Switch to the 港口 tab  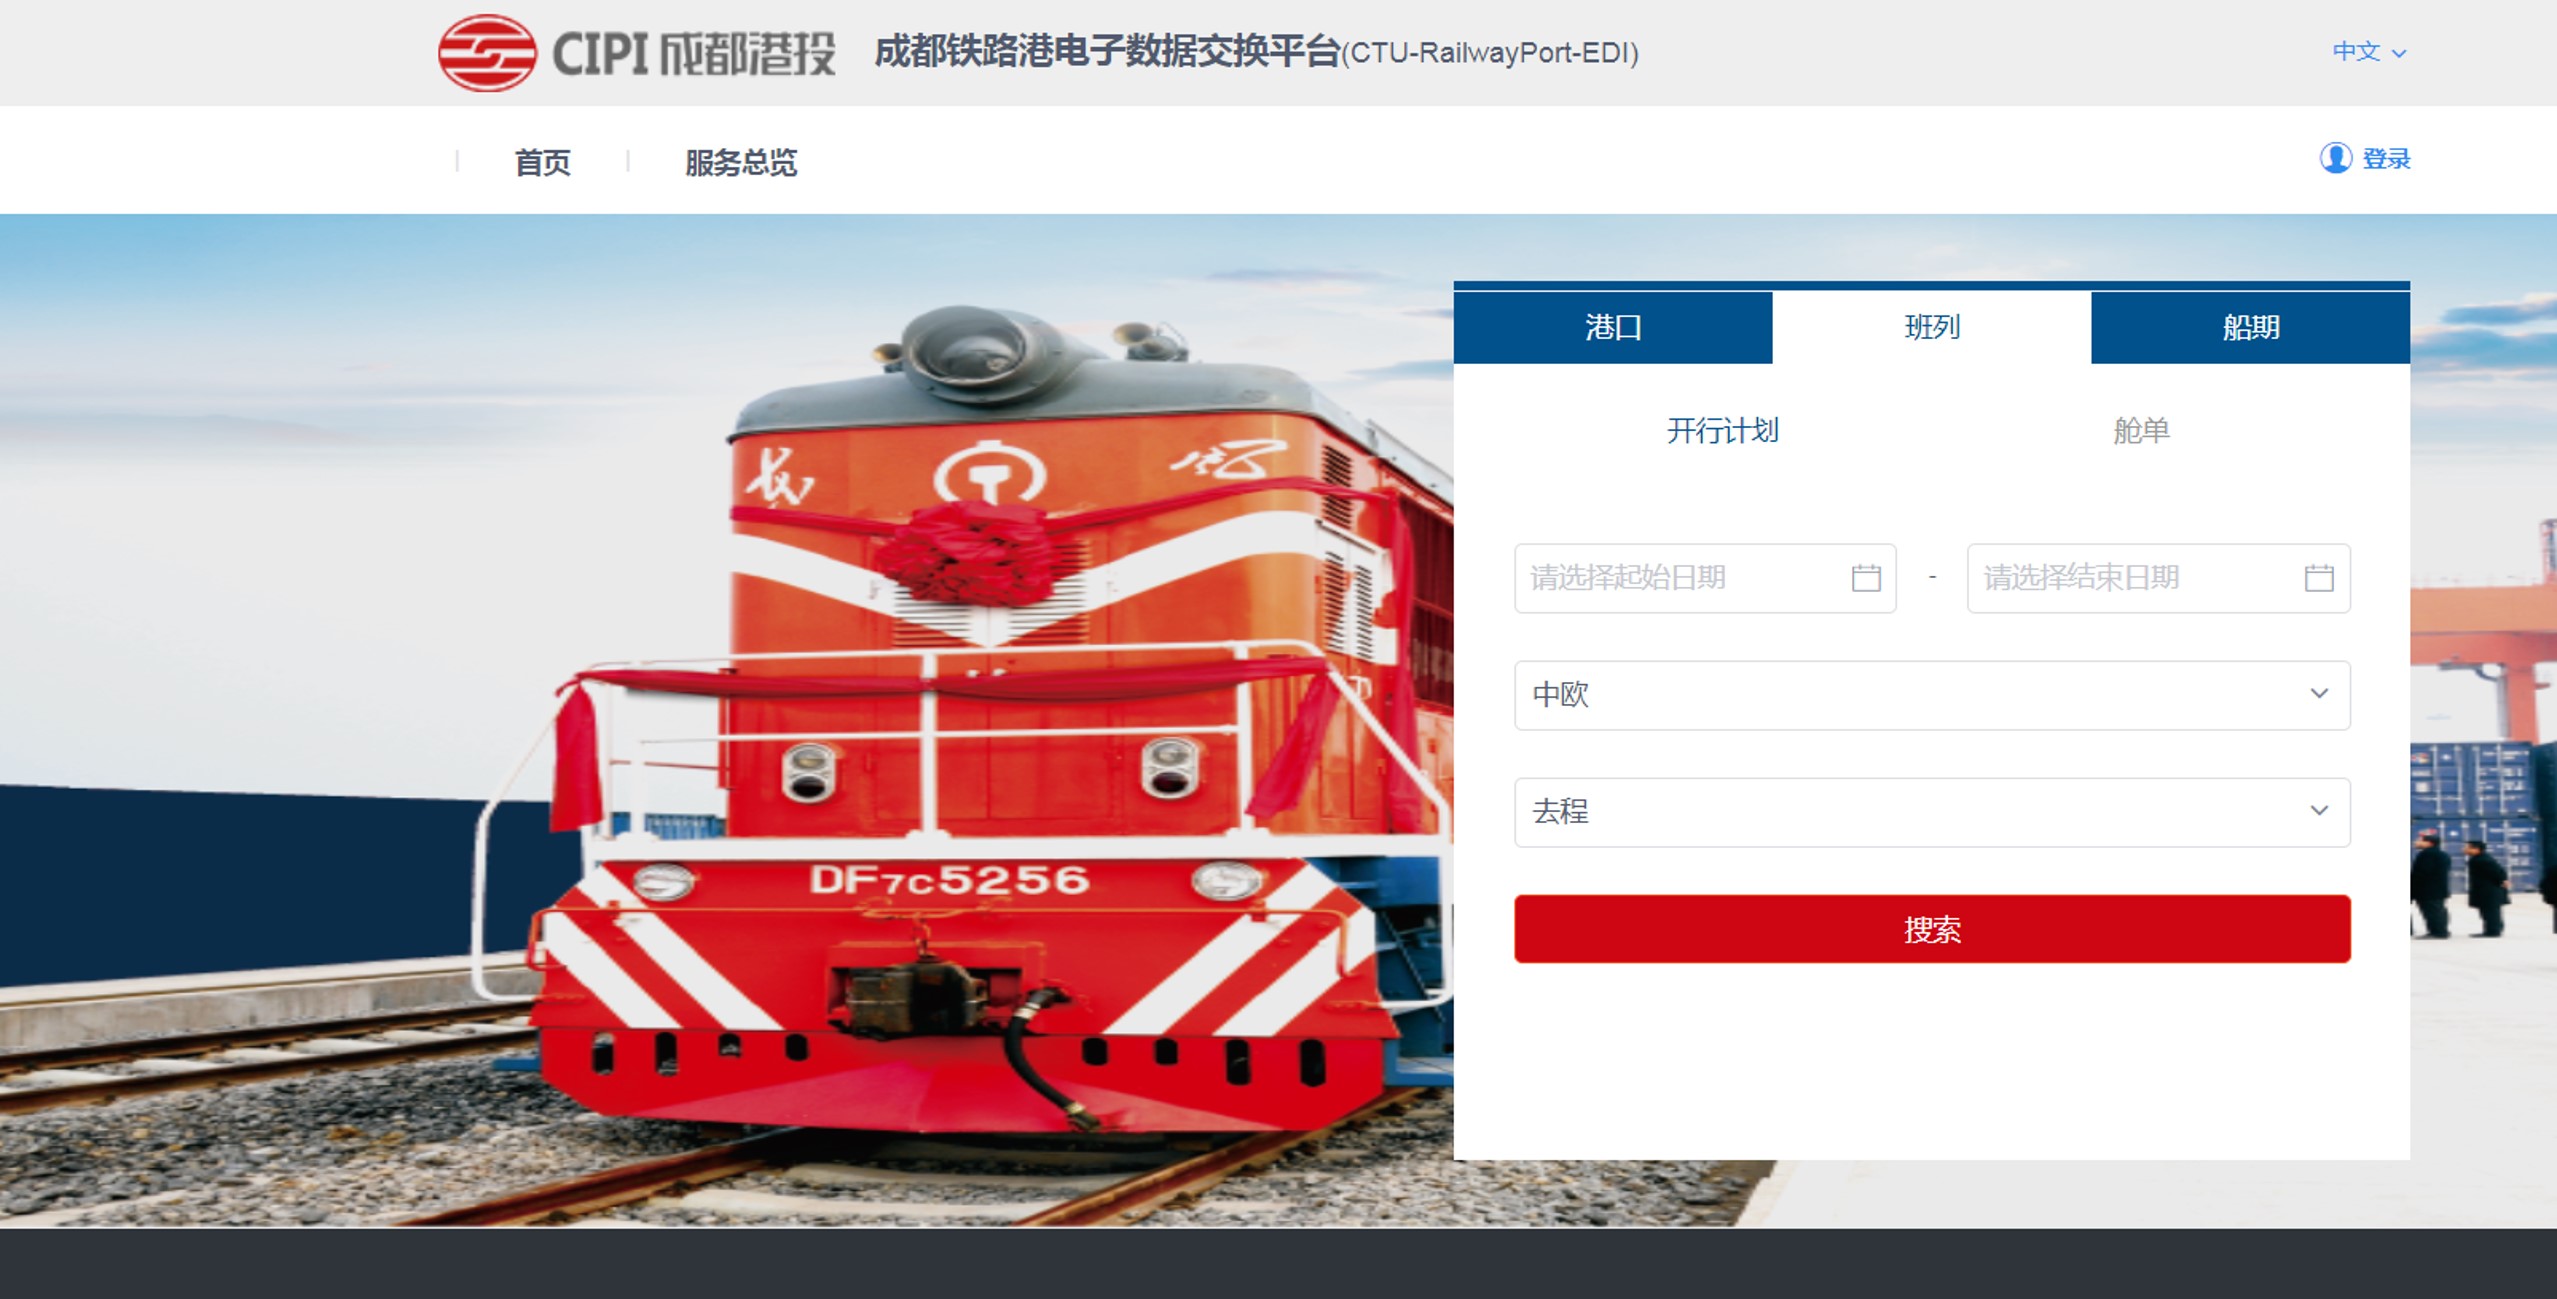pos(1613,327)
